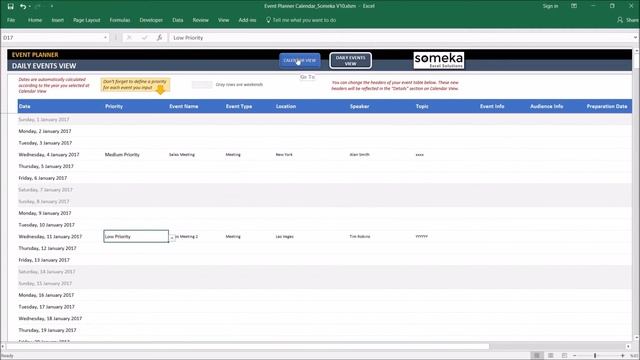Click the Location column header
This screenshot has height=360, width=640.
point(286,106)
